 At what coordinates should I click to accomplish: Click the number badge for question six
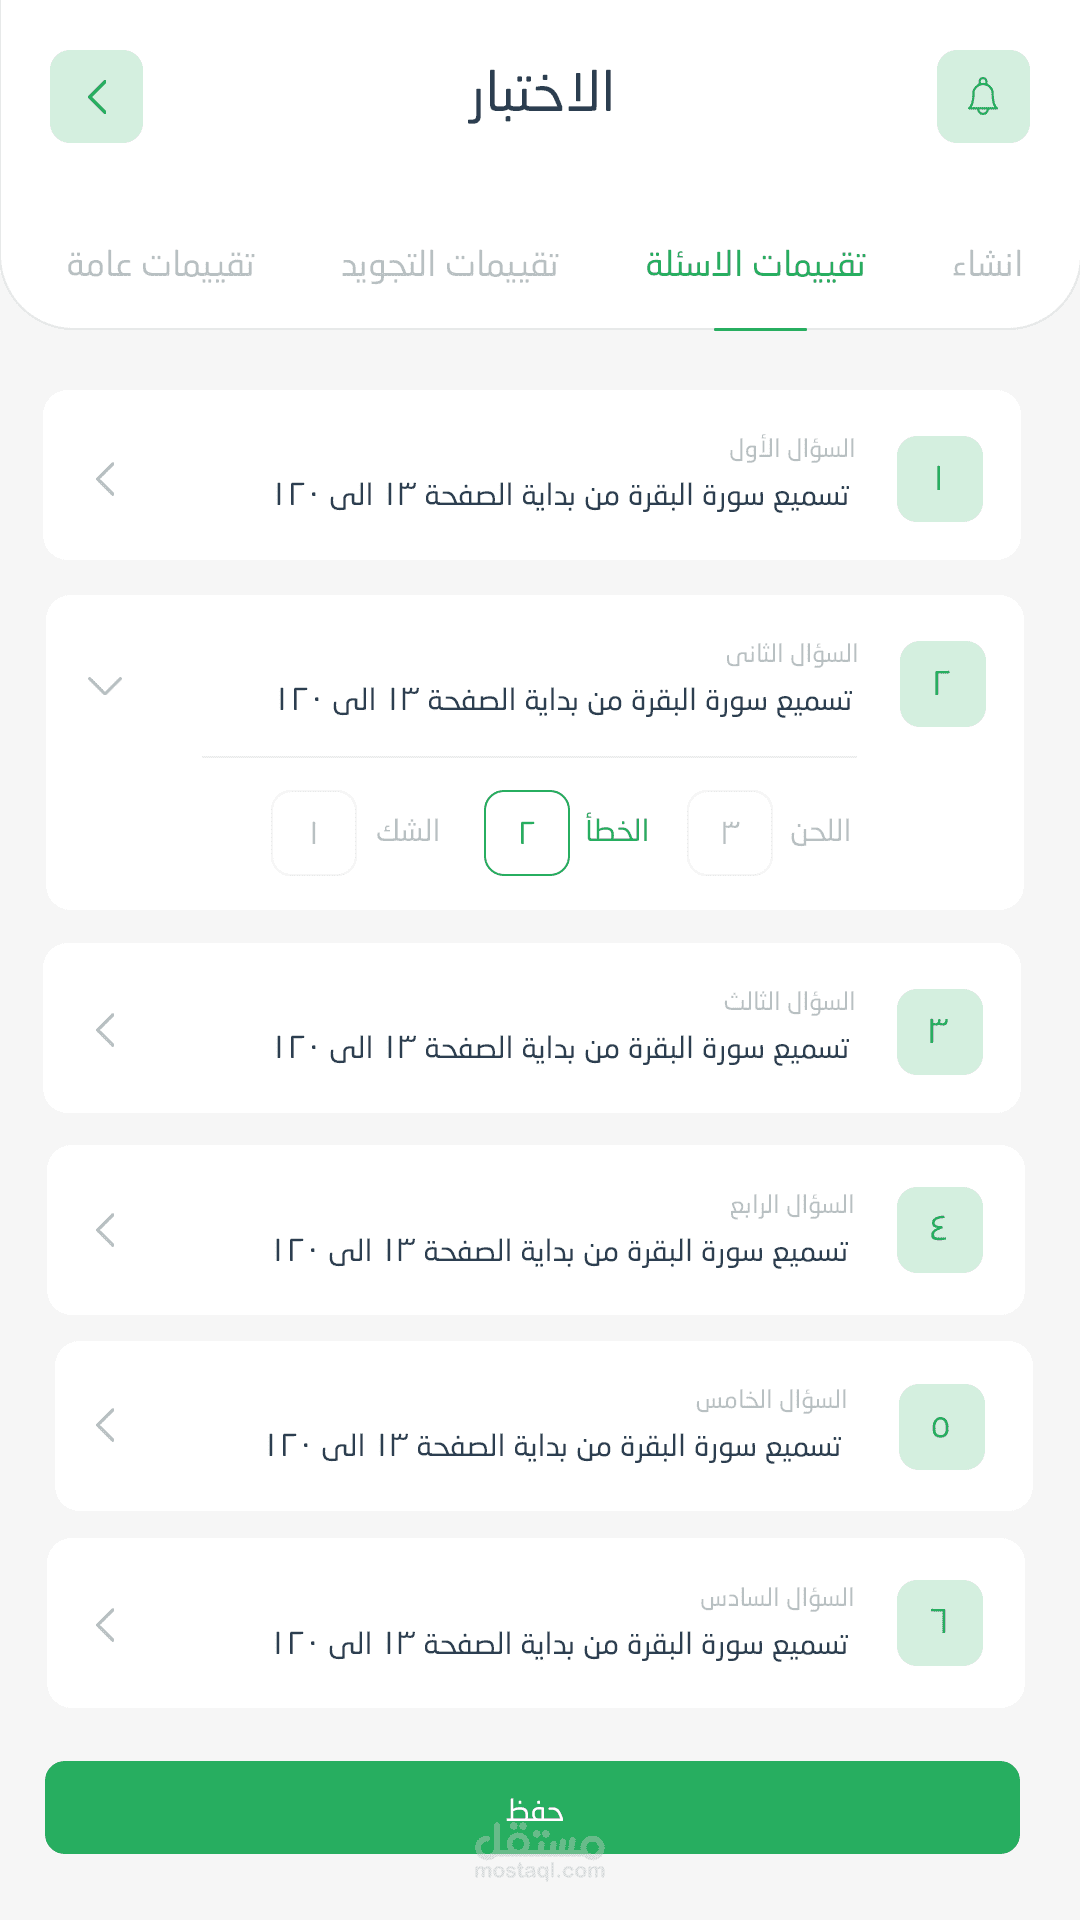[x=939, y=1623]
